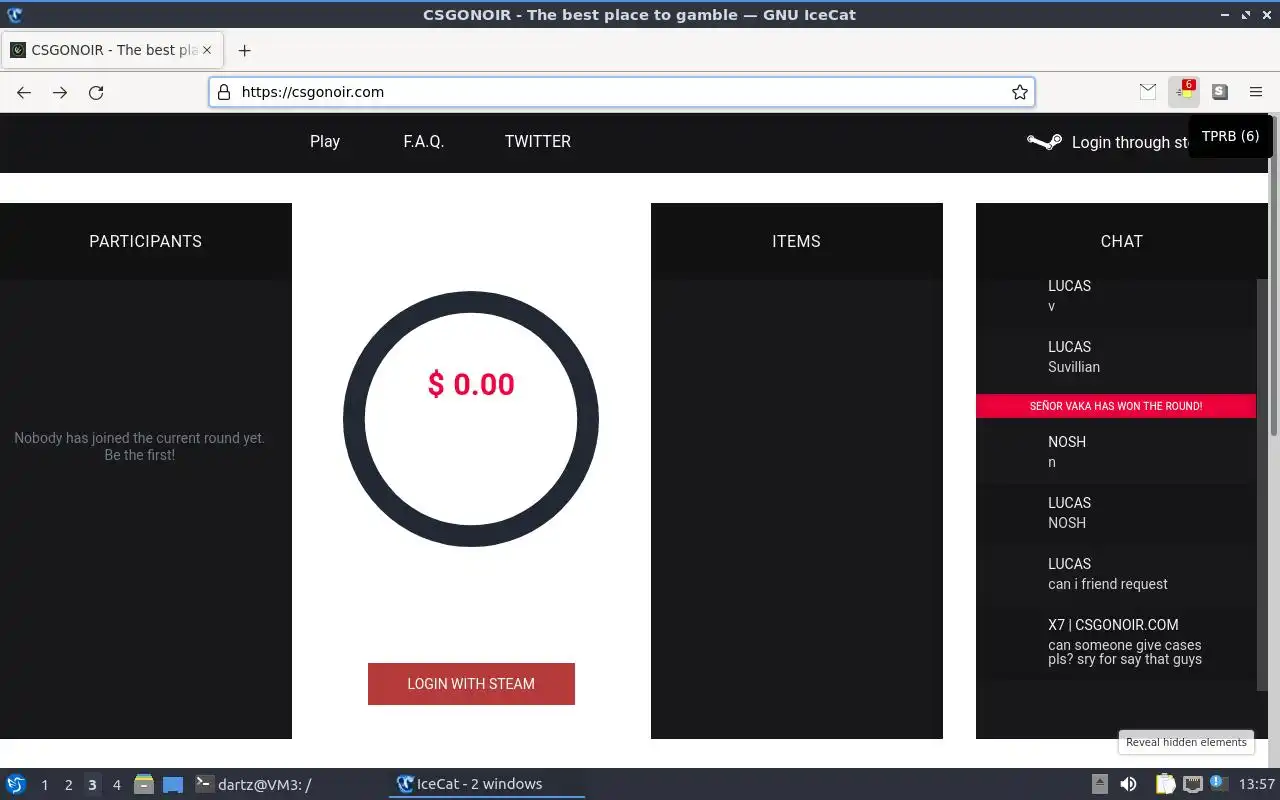Switch to virtual desktop 3
This screenshot has width=1280, height=800.
(x=92, y=784)
